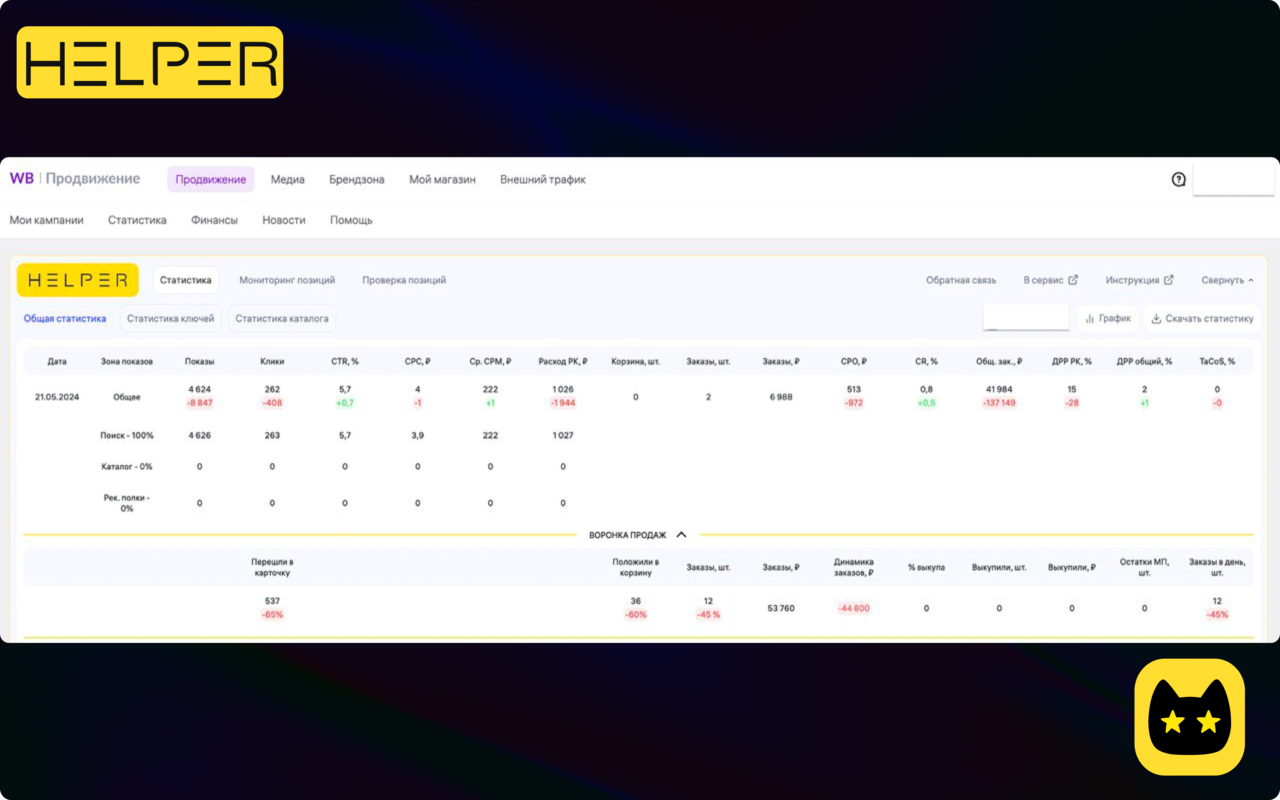Open the Брендзона menu item
The height and width of the screenshot is (800, 1280).
pyautogui.click(x=357, y=179)
